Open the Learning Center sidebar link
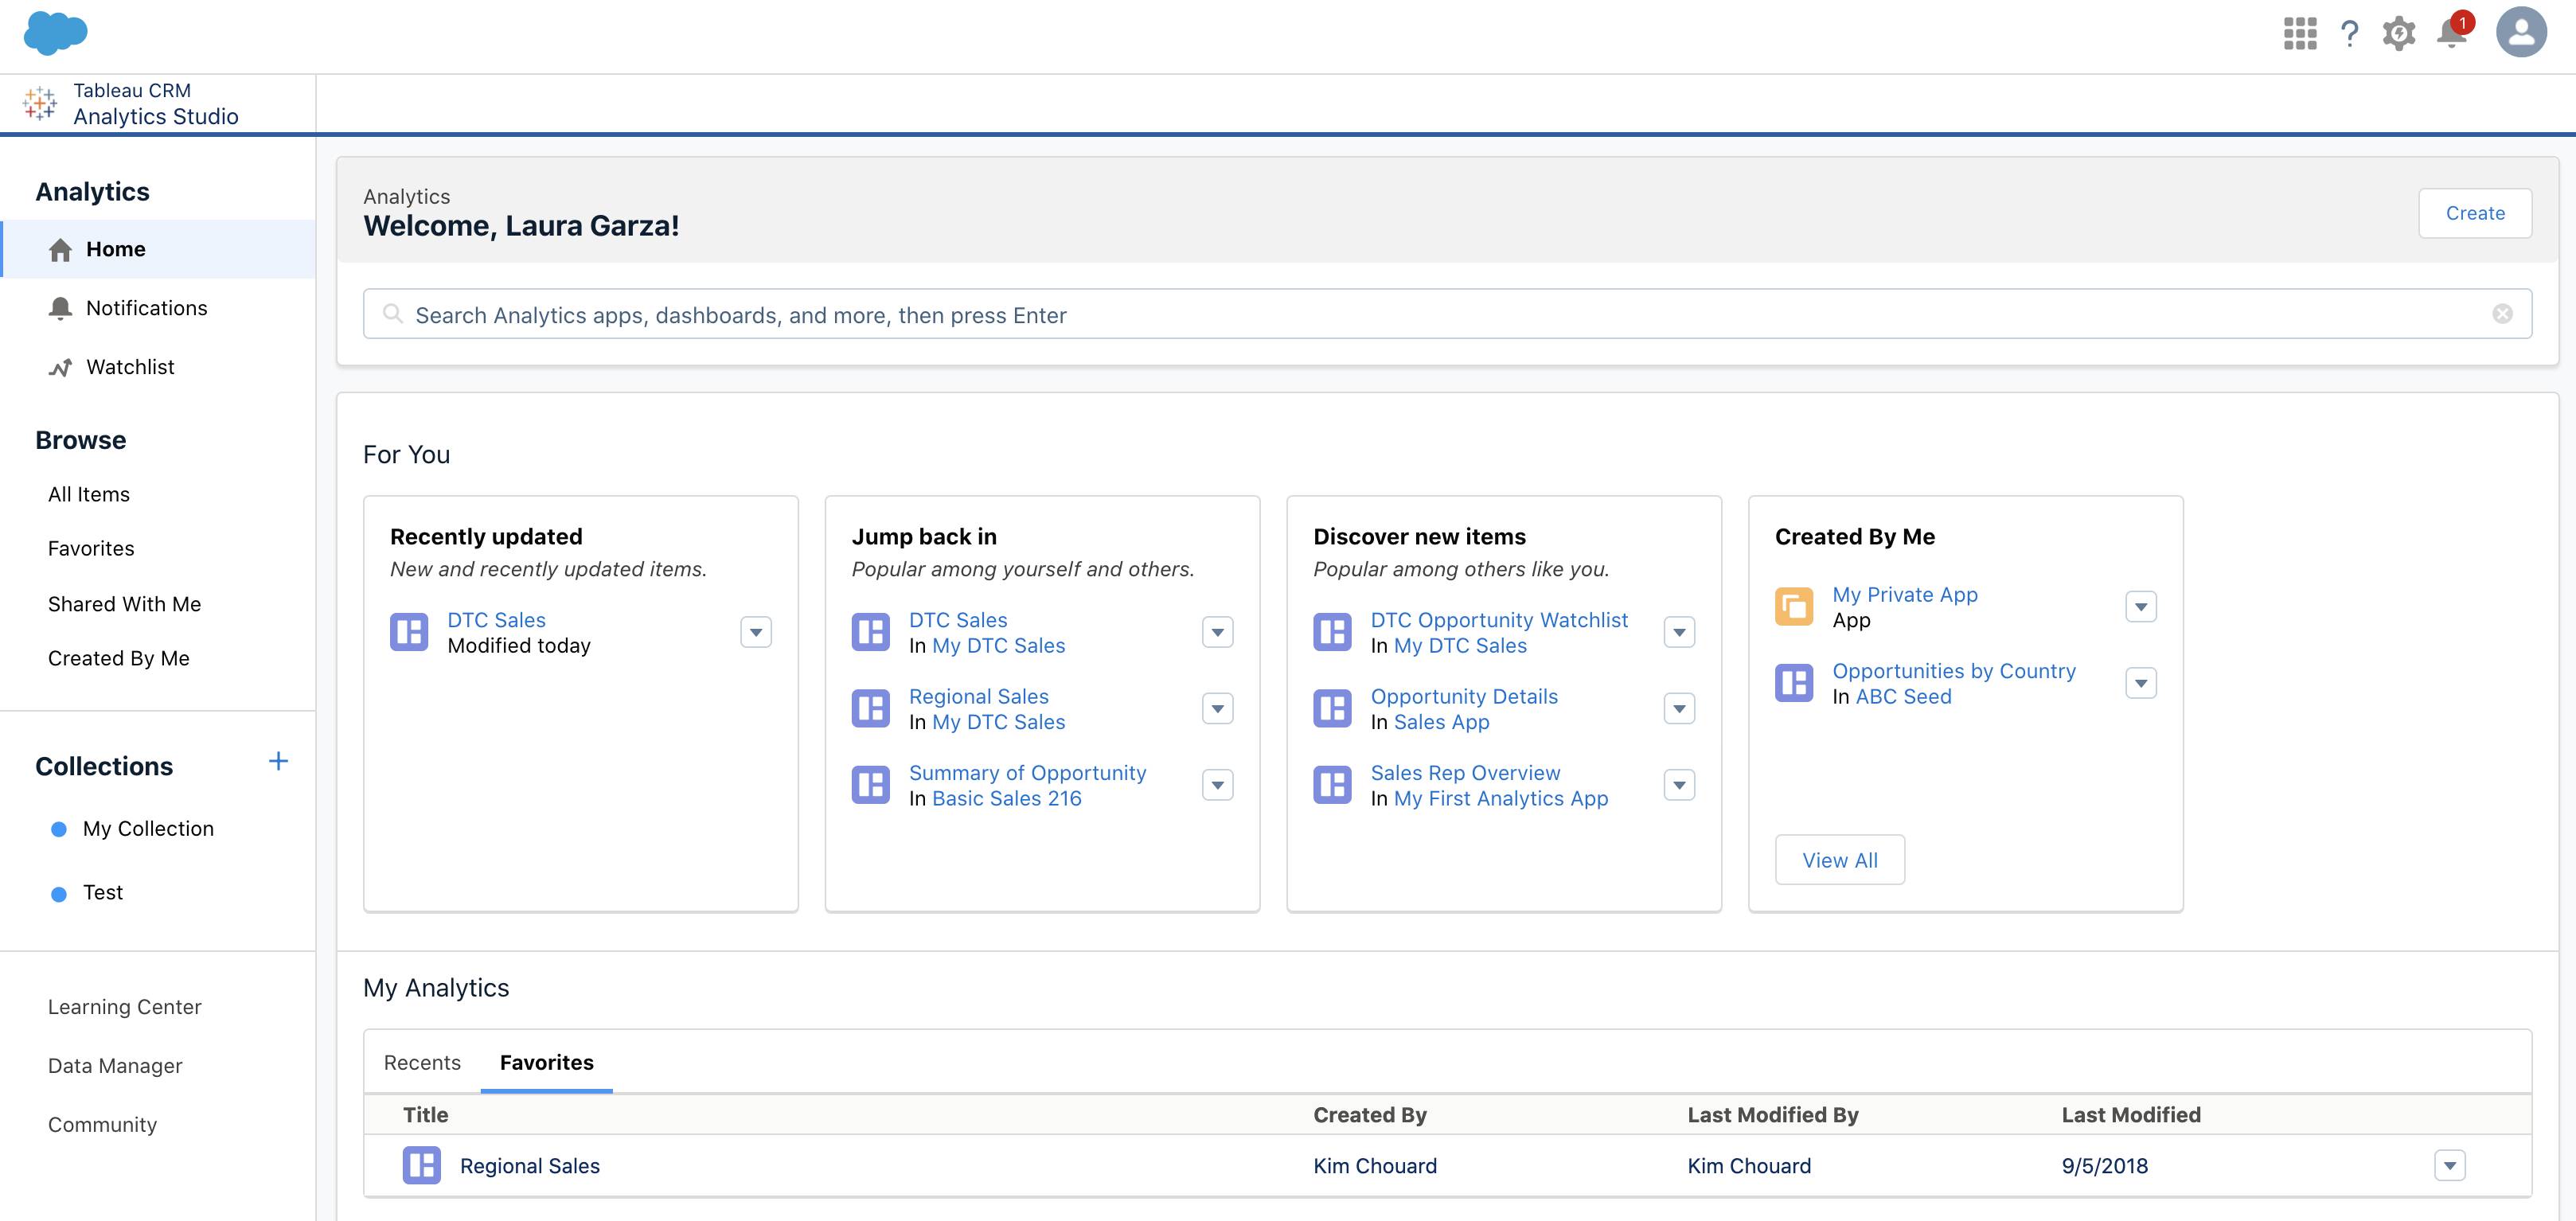 [125, 1008]
